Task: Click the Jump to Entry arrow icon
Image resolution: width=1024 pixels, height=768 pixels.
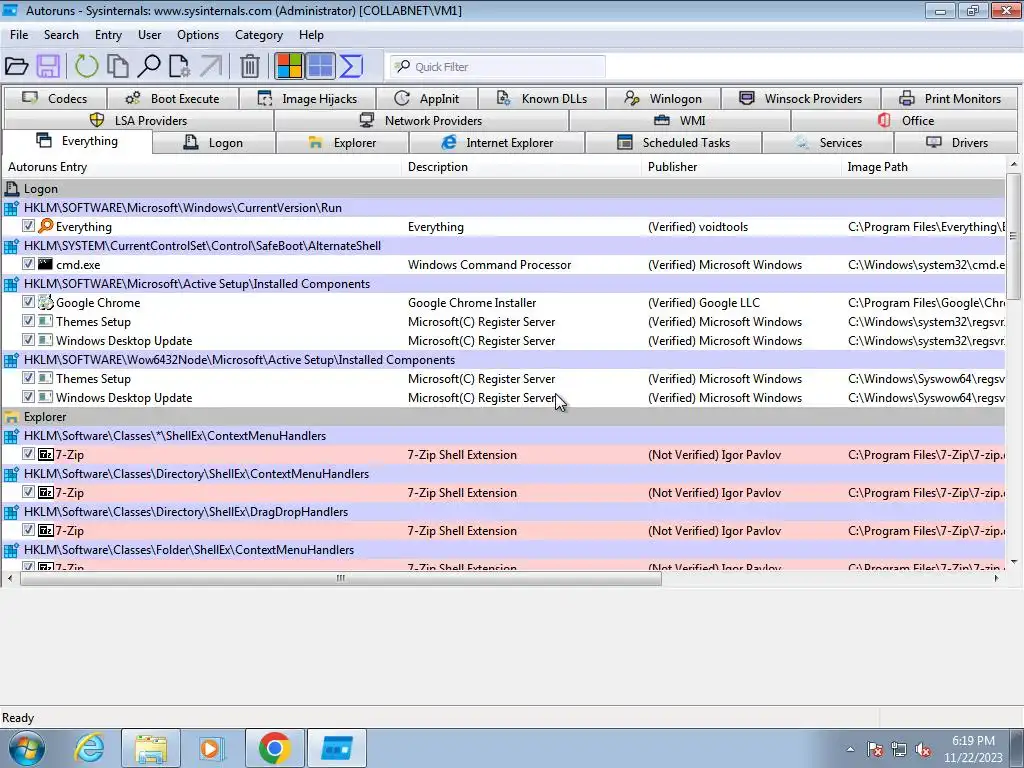Action: [211, 66]
